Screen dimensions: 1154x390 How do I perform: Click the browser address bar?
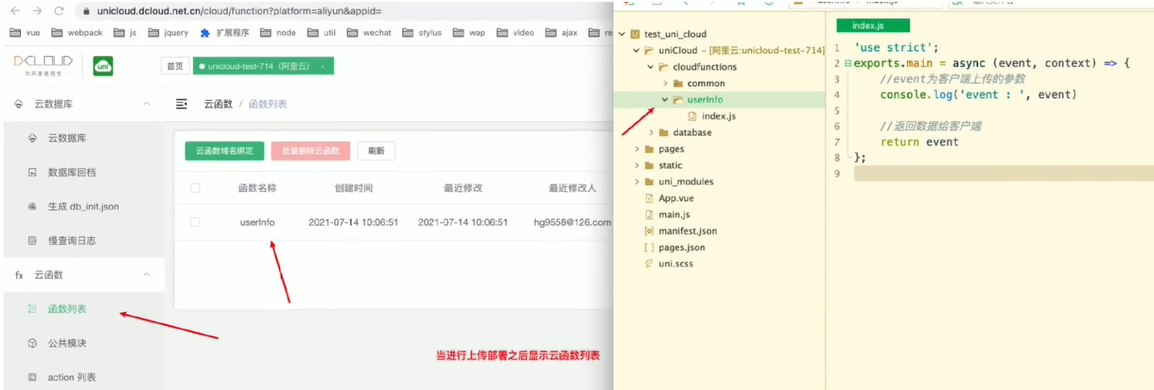pos(342,11)
